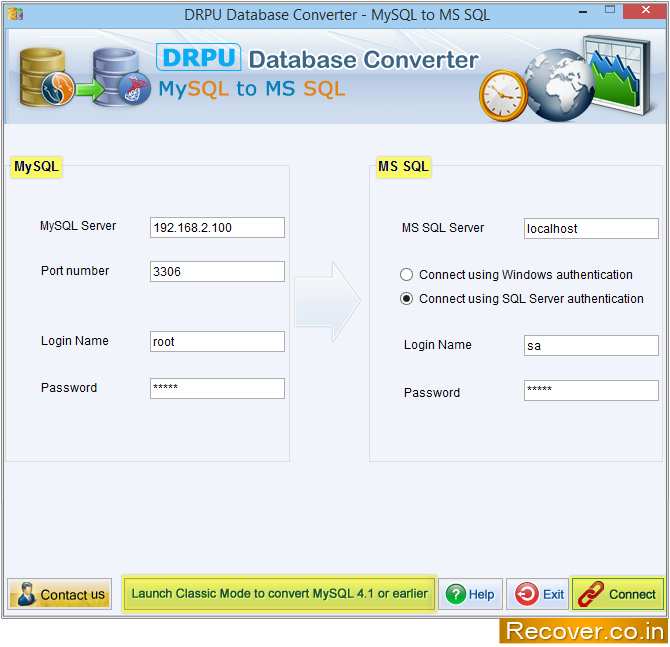The image size is (670, 647).
Task: Click the MySQL Login Name field with root
Action: click(x=217, y=341)
